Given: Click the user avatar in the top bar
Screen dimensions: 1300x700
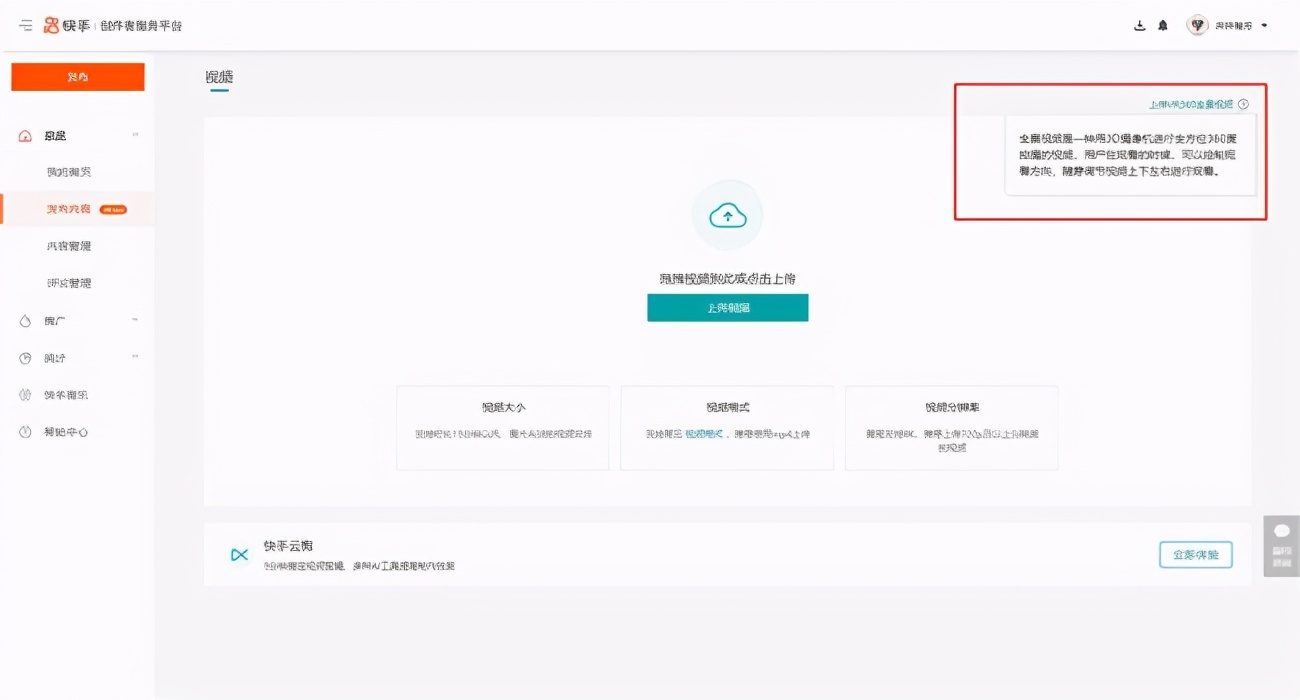Looking at the screenshot, I should 1197,25.
